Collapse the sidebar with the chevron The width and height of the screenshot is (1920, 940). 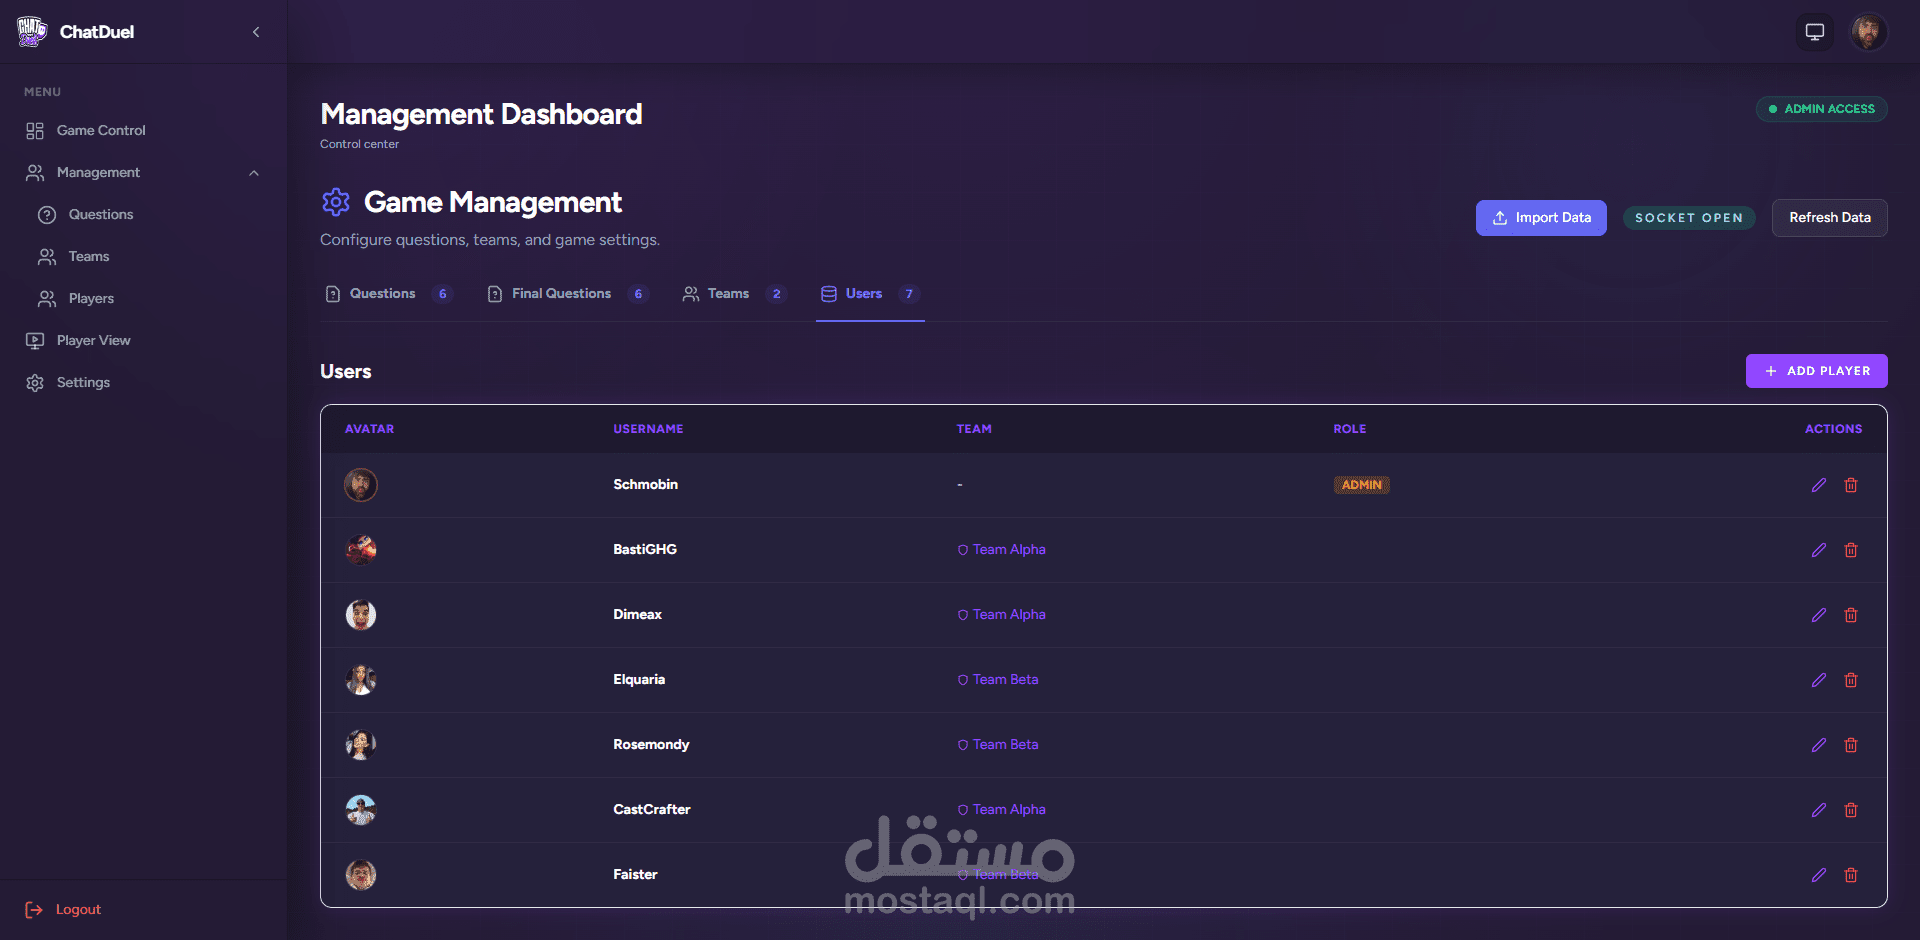tap(256, 32)
